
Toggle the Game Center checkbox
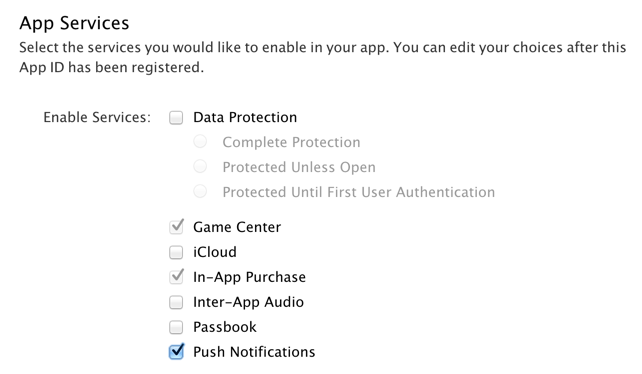(x=176, y=227)
